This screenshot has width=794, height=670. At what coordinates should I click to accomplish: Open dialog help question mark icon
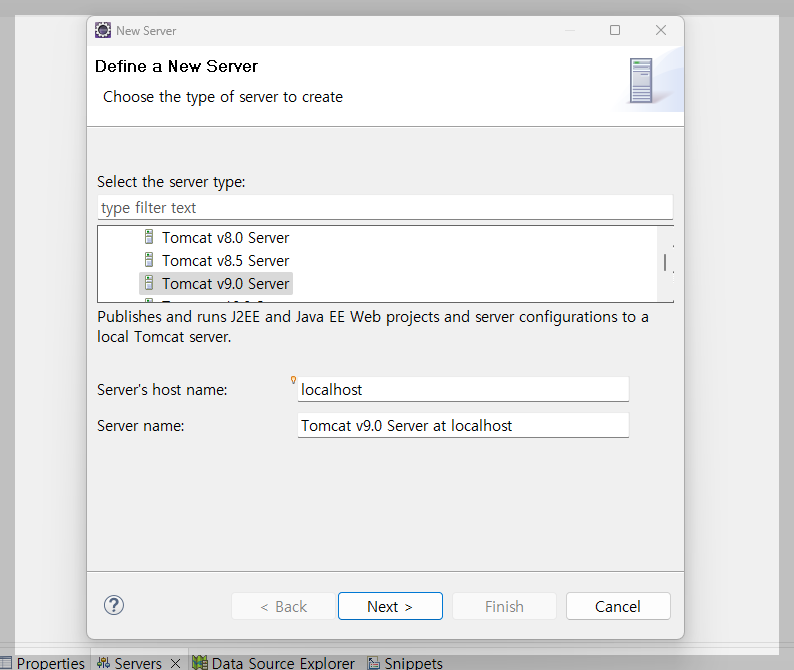click(x=114, y=605)
